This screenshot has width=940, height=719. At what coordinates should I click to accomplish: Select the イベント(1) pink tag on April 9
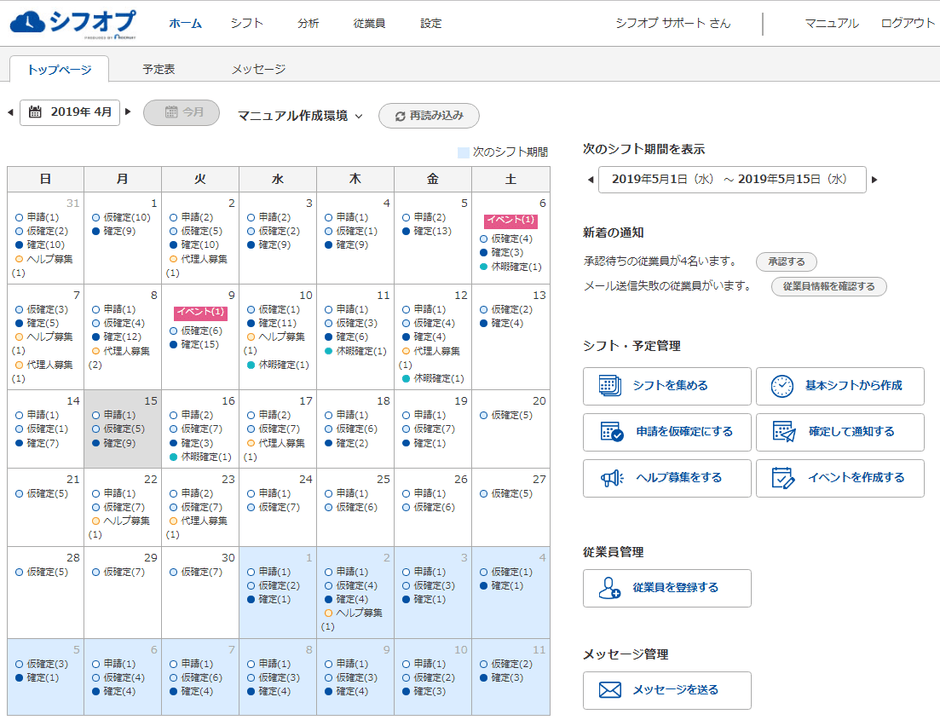coord(200,313)
